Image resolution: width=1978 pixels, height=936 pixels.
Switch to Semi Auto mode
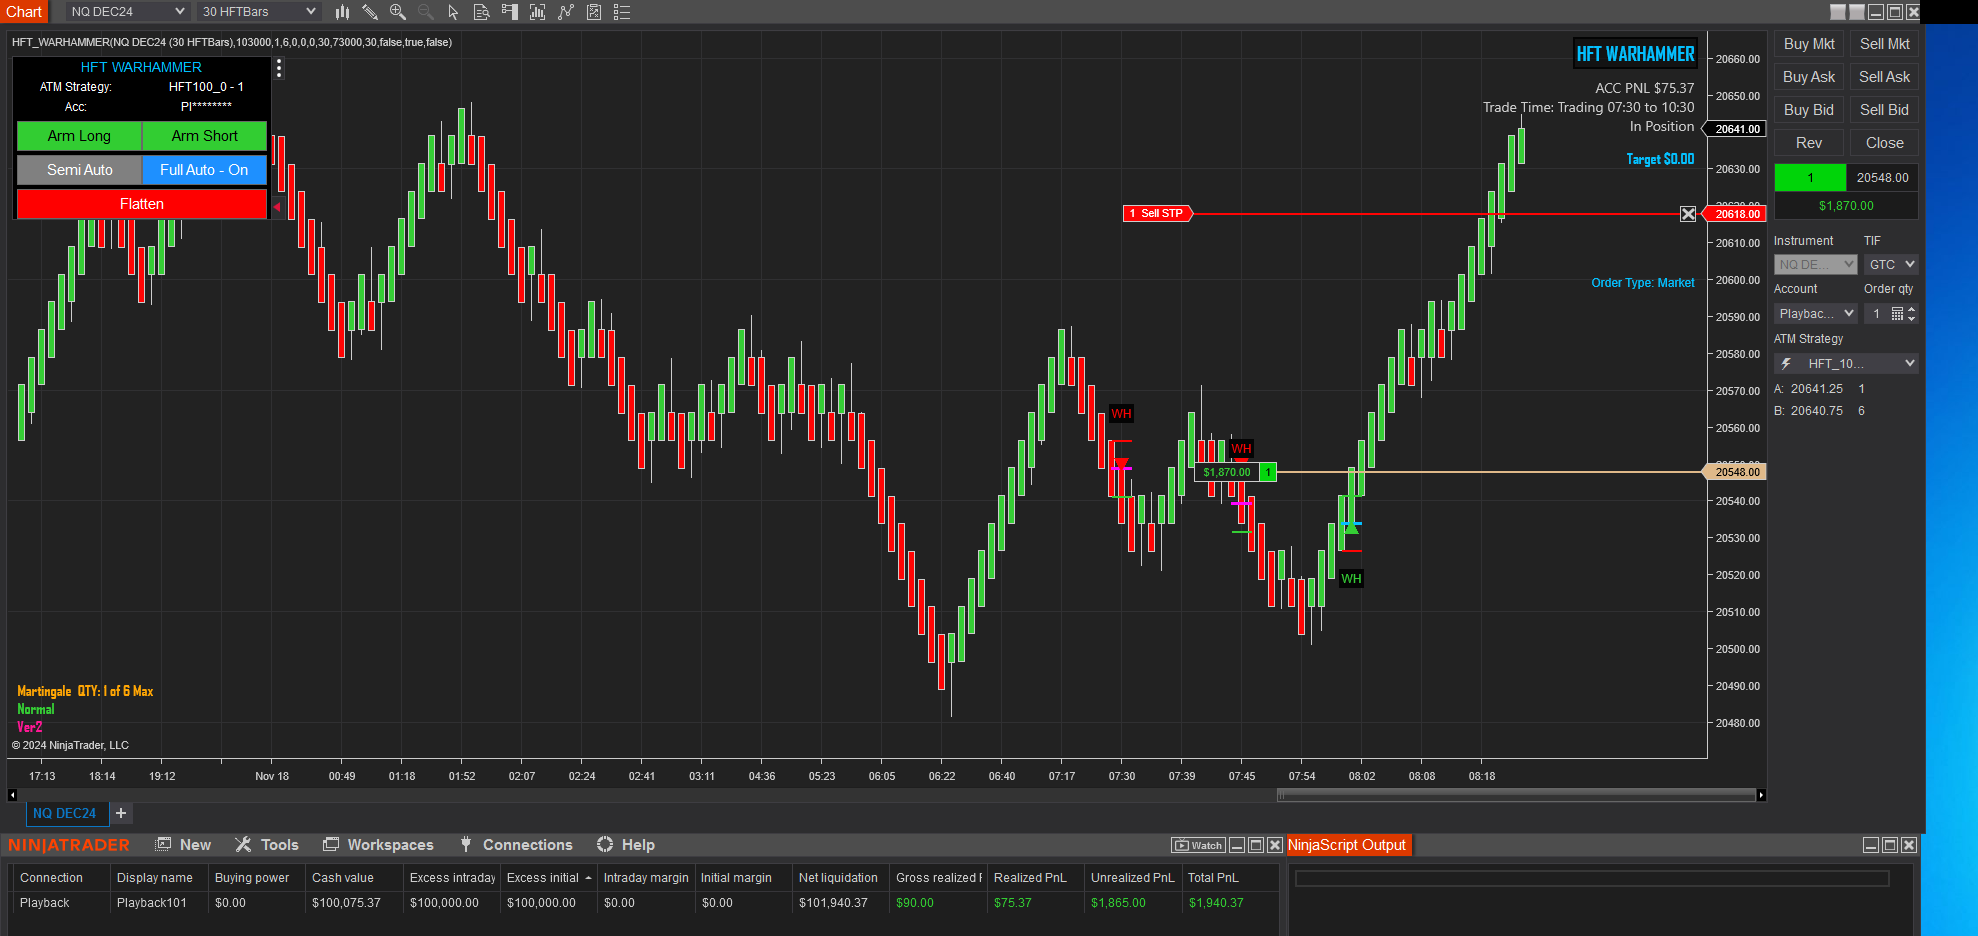80,170
